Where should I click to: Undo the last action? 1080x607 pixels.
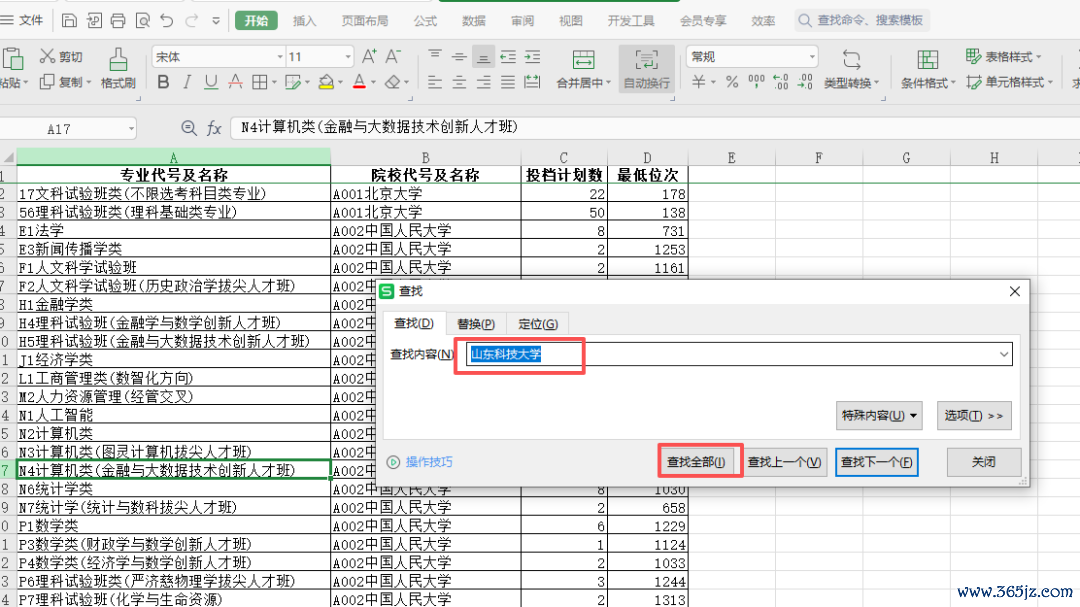click(x=167, y=21)
